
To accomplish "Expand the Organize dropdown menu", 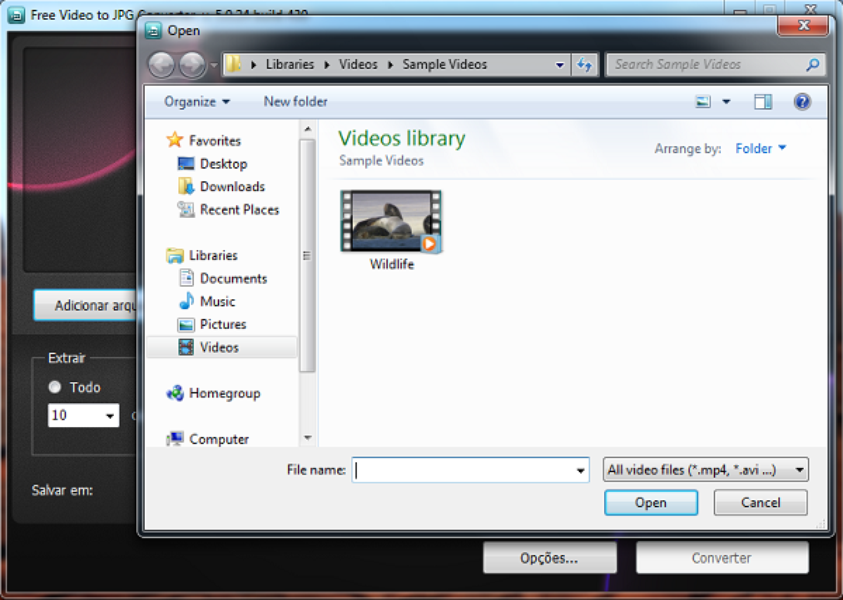I will coord(197,102).
